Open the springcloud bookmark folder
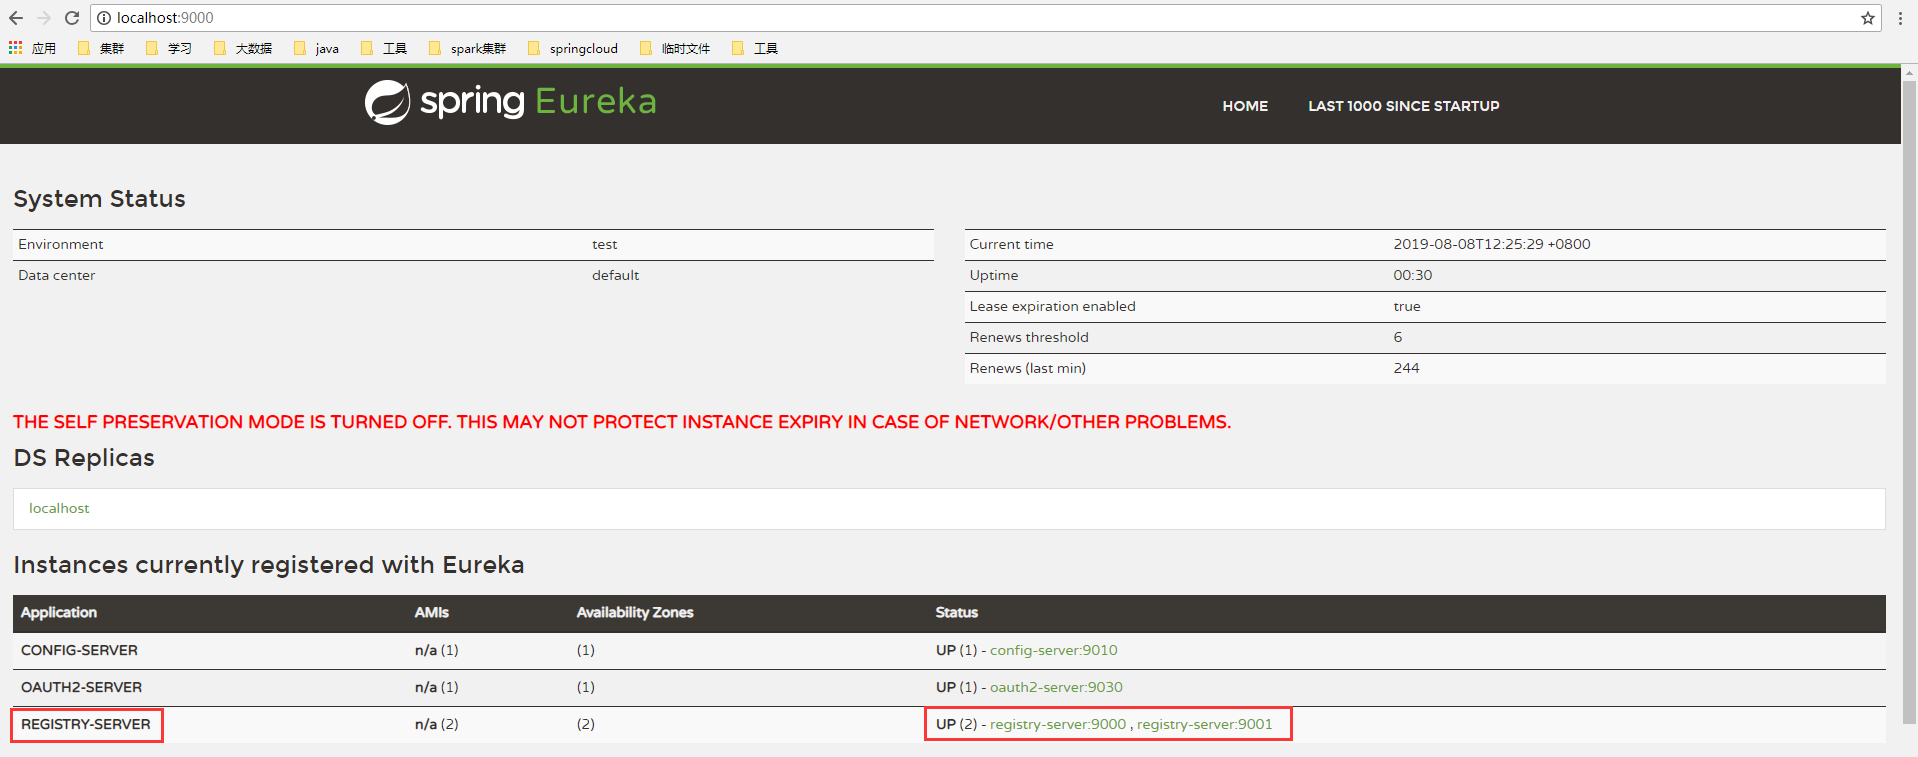Viewport: 1918px width, 757px height. (573, 48)
